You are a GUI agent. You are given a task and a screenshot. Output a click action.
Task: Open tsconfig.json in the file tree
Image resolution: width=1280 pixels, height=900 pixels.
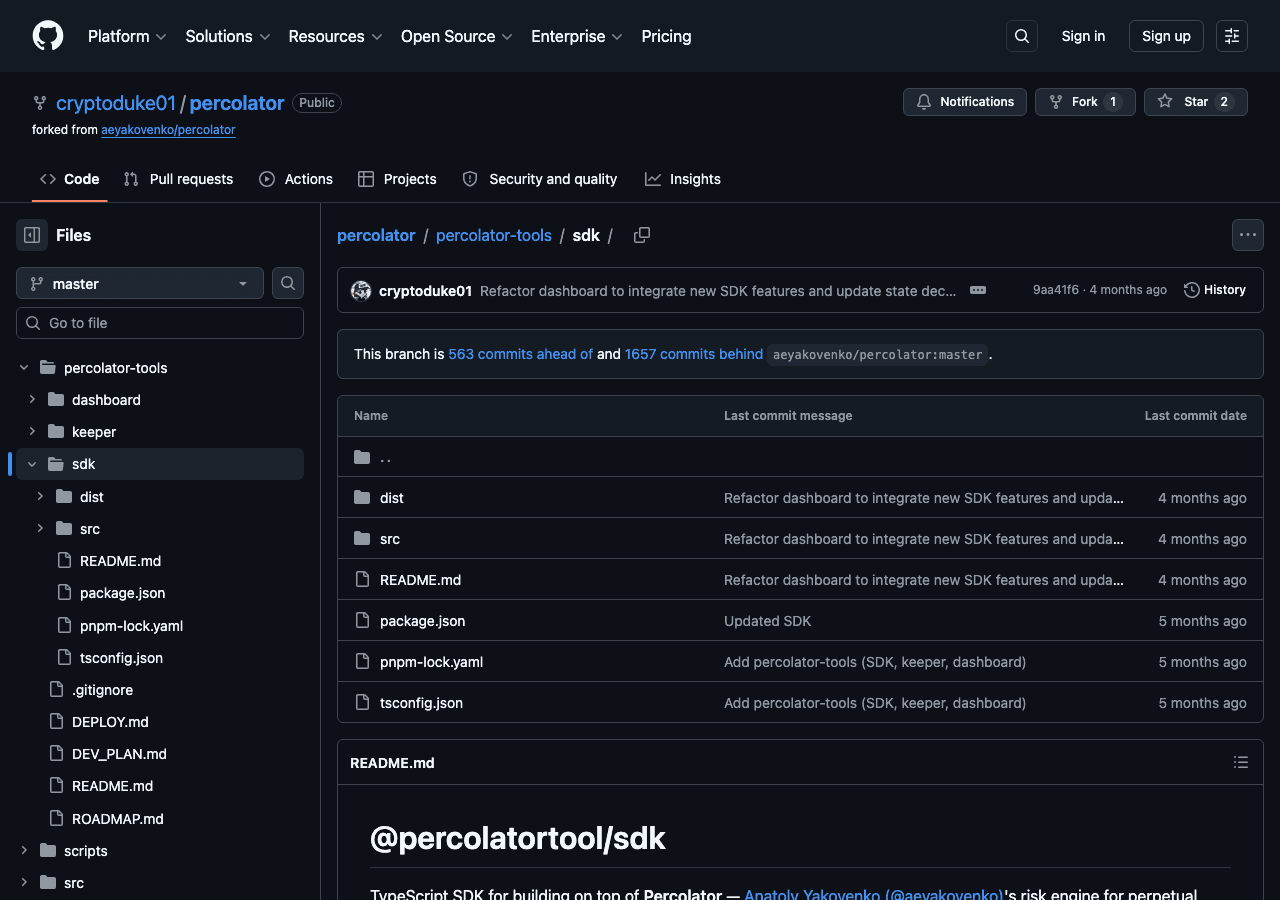click(x=121, y=658)
